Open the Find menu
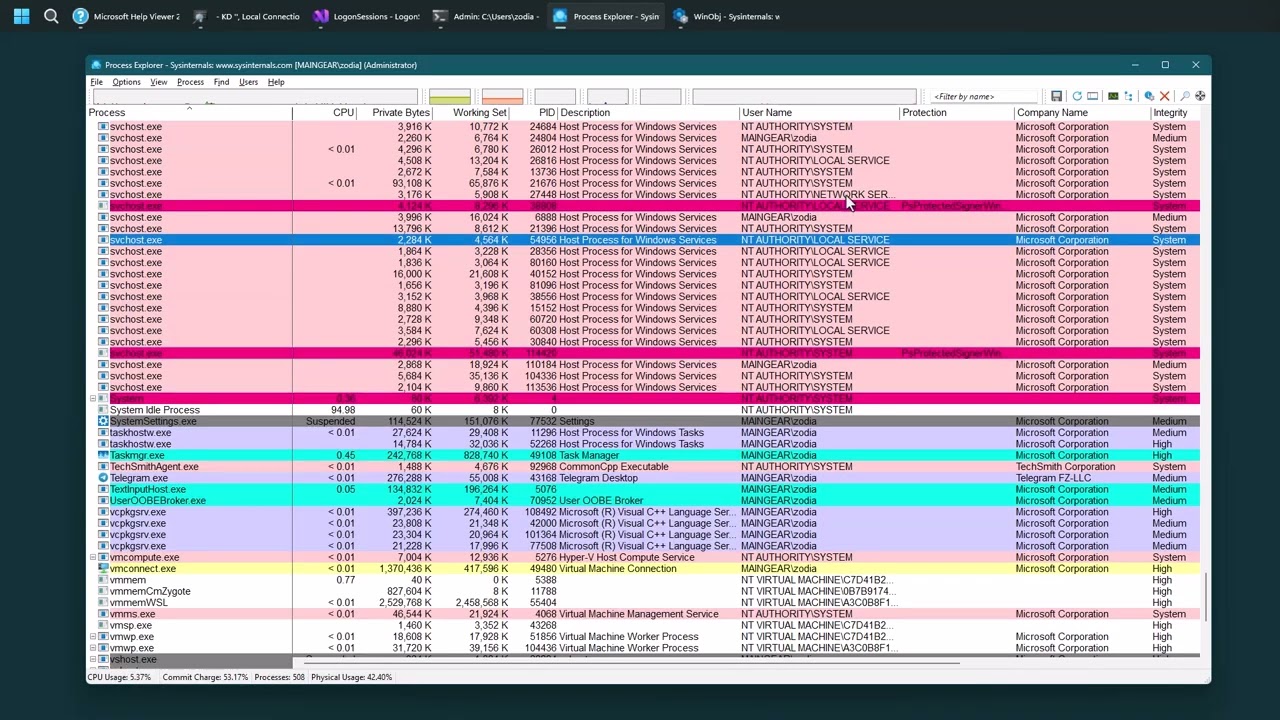Viewport: 1280px width, 720px height. click(221, 82)
